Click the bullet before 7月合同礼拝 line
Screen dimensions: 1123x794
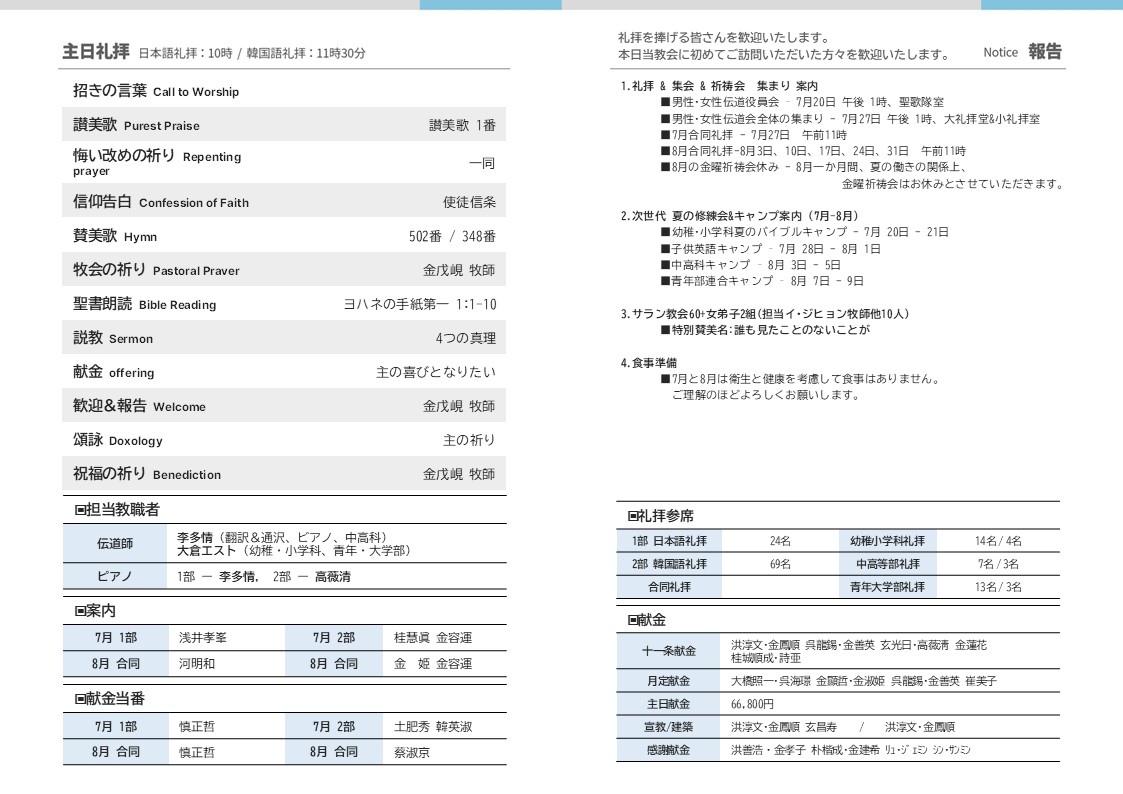click(665, 135)
